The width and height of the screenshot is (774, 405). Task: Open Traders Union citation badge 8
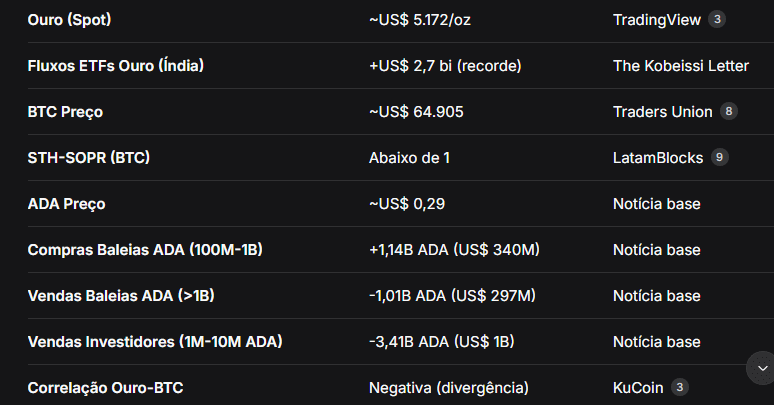(728, 111)
